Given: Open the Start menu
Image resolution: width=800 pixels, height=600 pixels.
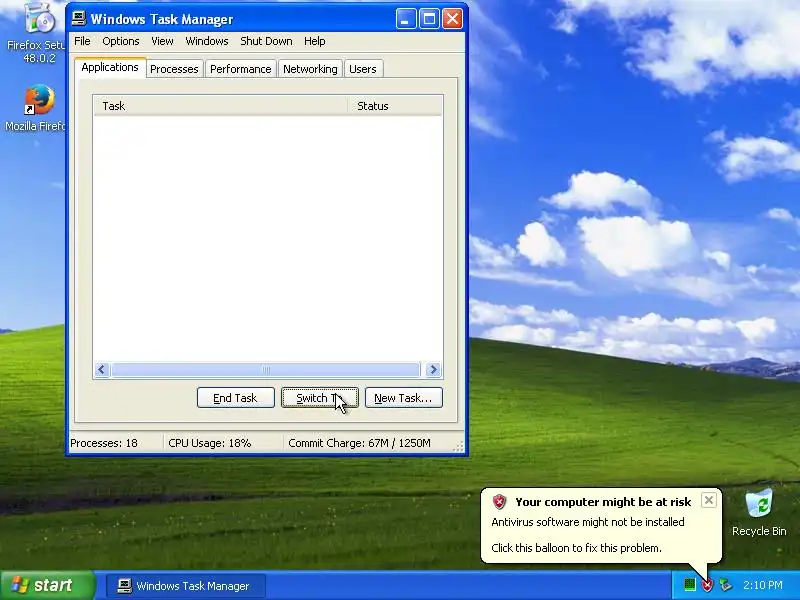Looking at the screenshot, I should click(x=48, y=585).
